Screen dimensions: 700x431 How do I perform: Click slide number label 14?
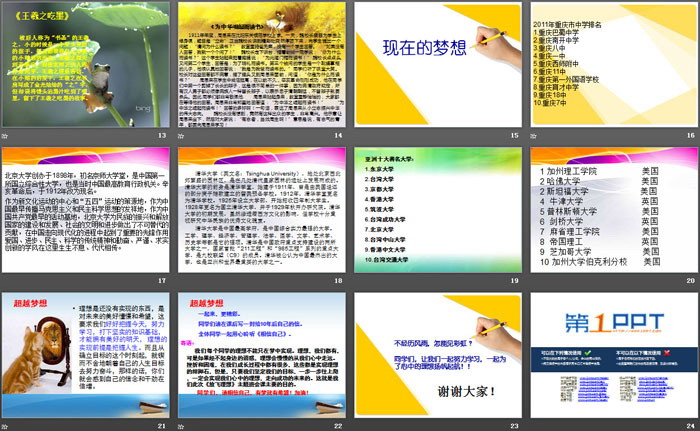coord(338,135)
